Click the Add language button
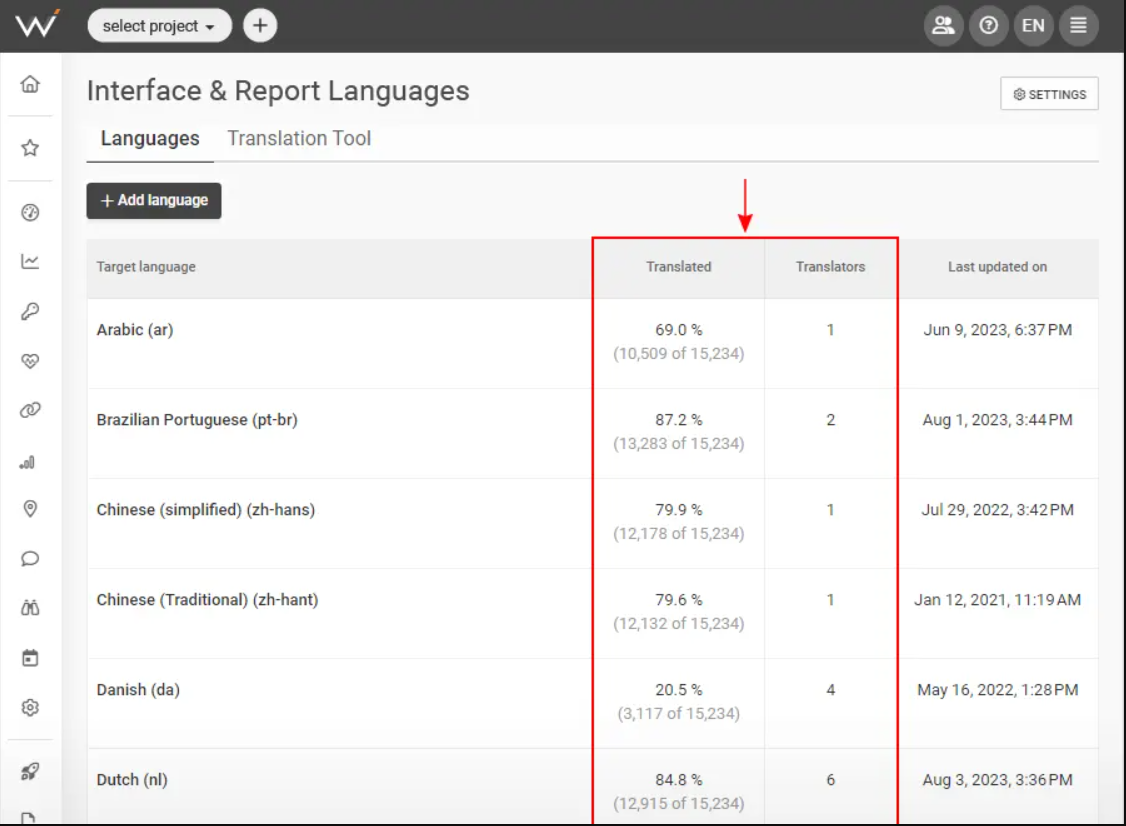 pos(154,200)
